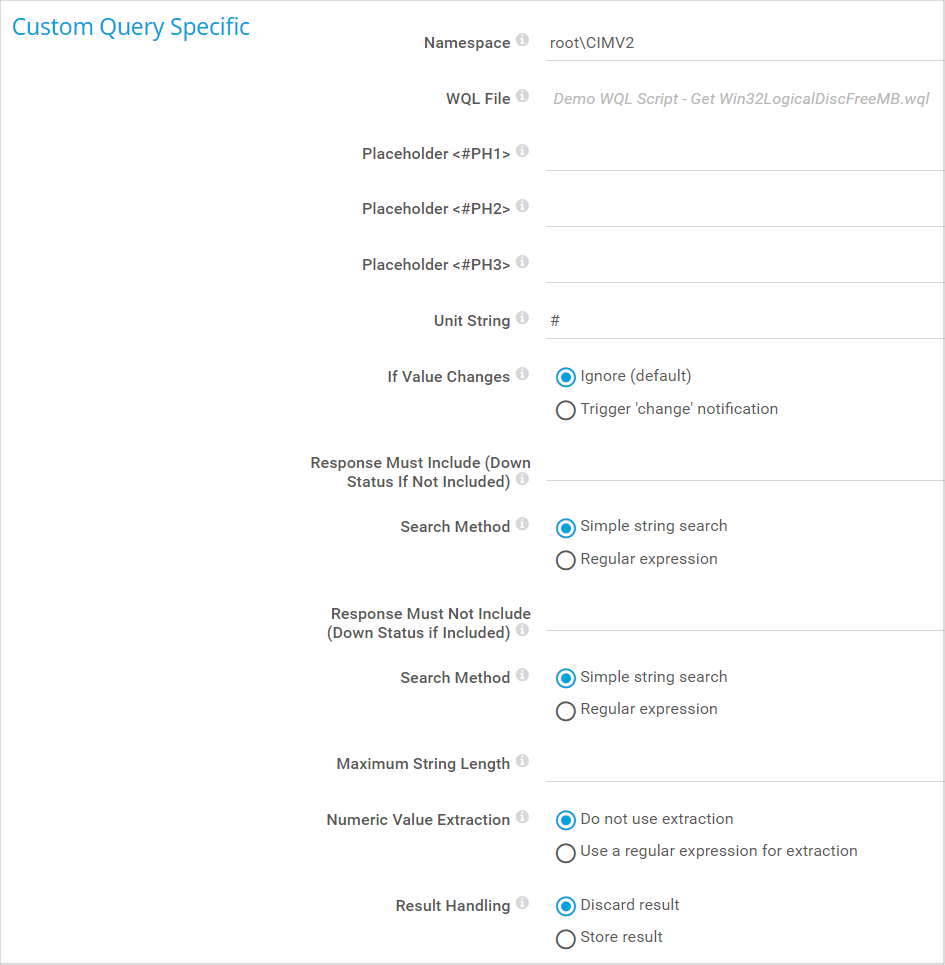Click the Namespace input field

pyautogui.click(x=744, y=43)
